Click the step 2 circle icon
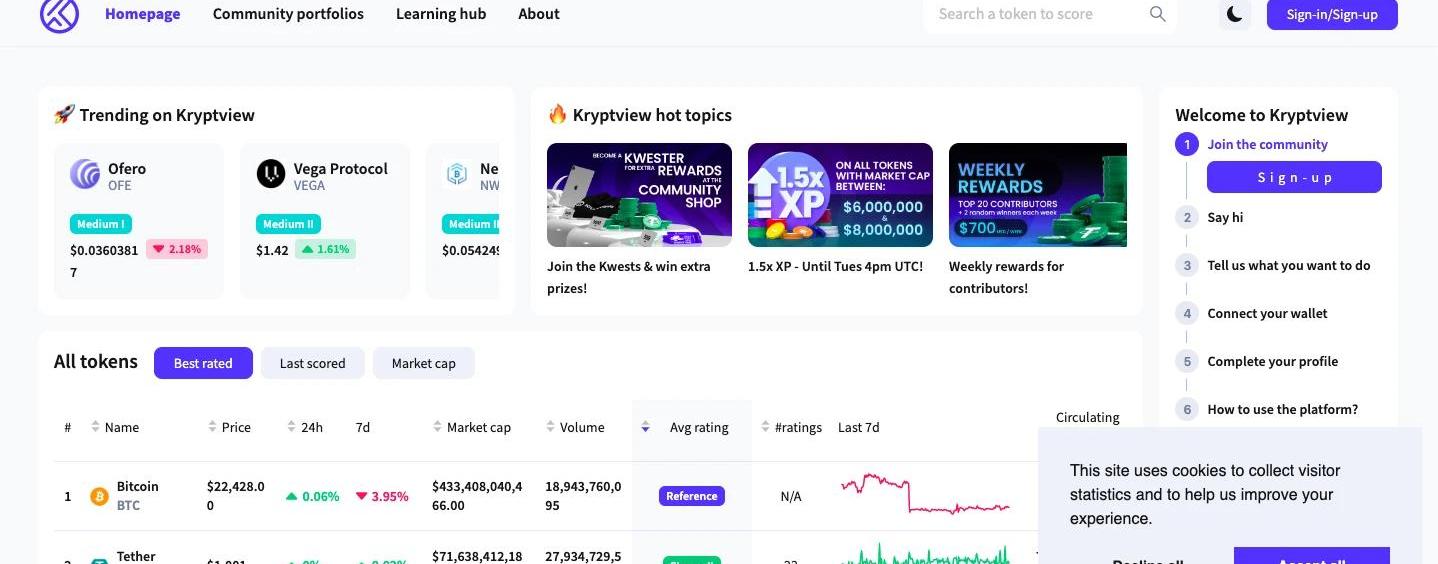Image resolution: width=1438 pixels, height=564 pixels. [x=1187, y=217]
